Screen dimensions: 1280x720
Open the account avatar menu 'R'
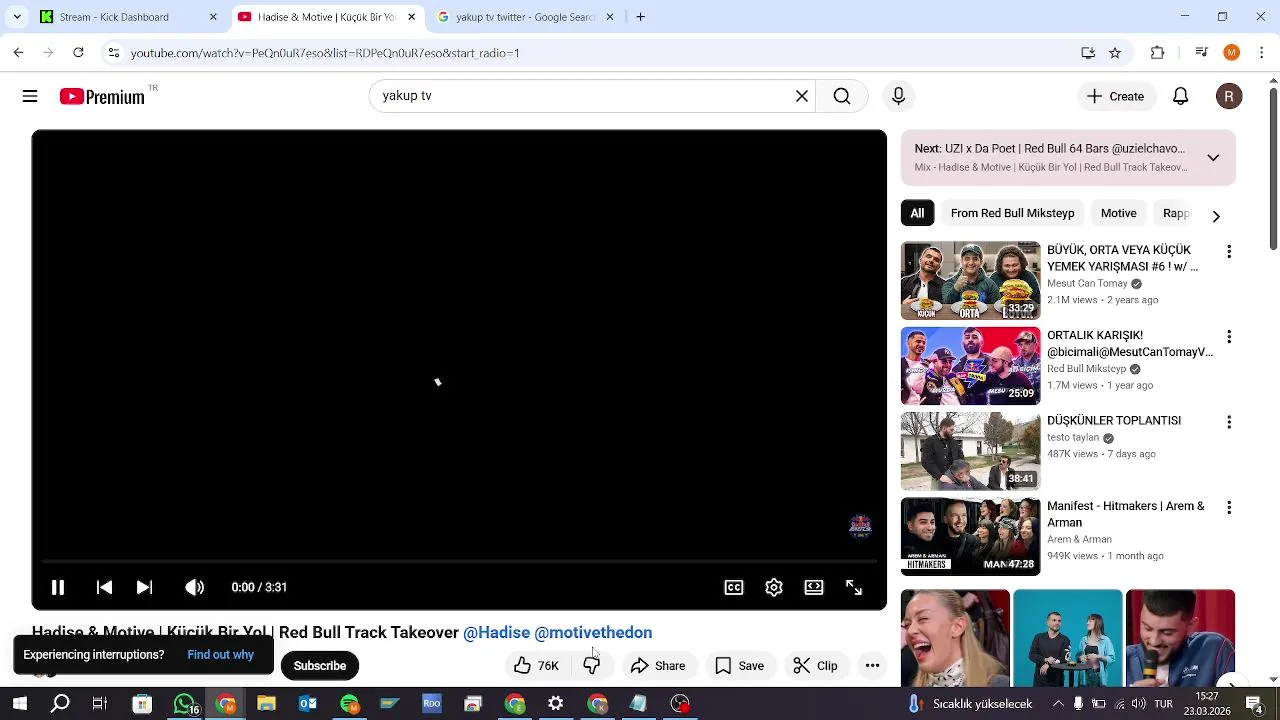coord(1229,96)
